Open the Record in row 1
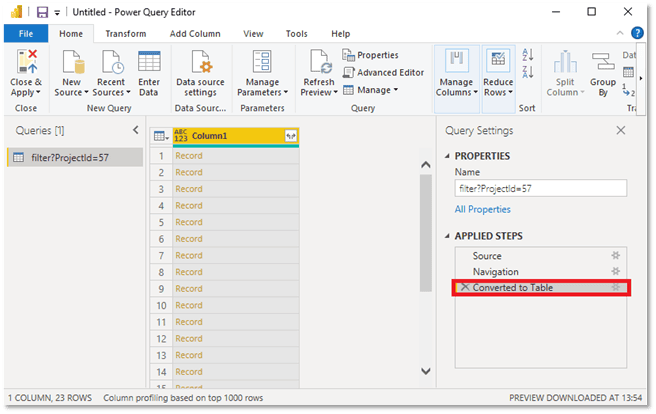 (x=189, y=156)
